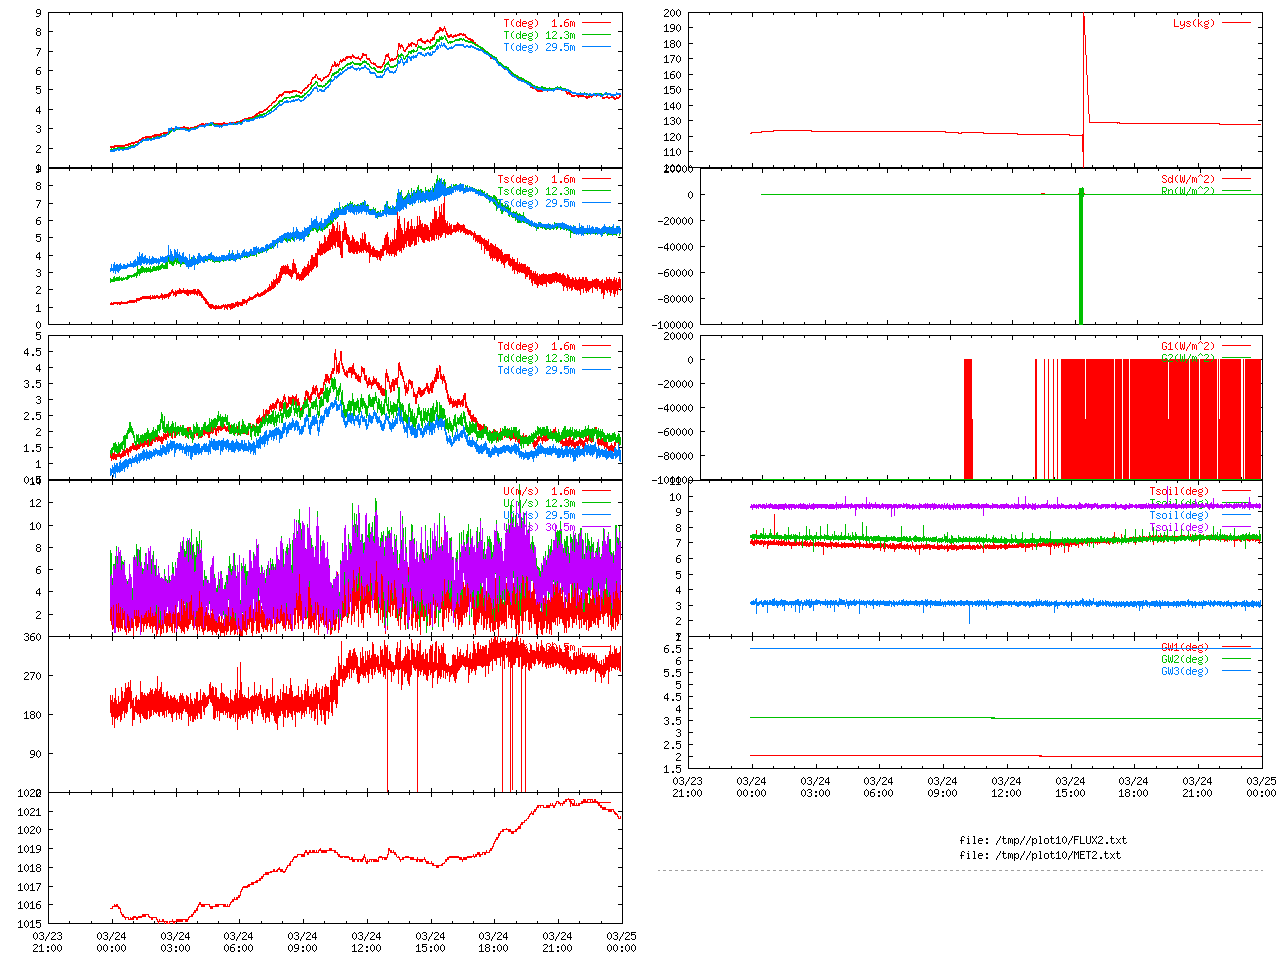Select the green T(deg) 12.3m legend entry

point(539,35)
